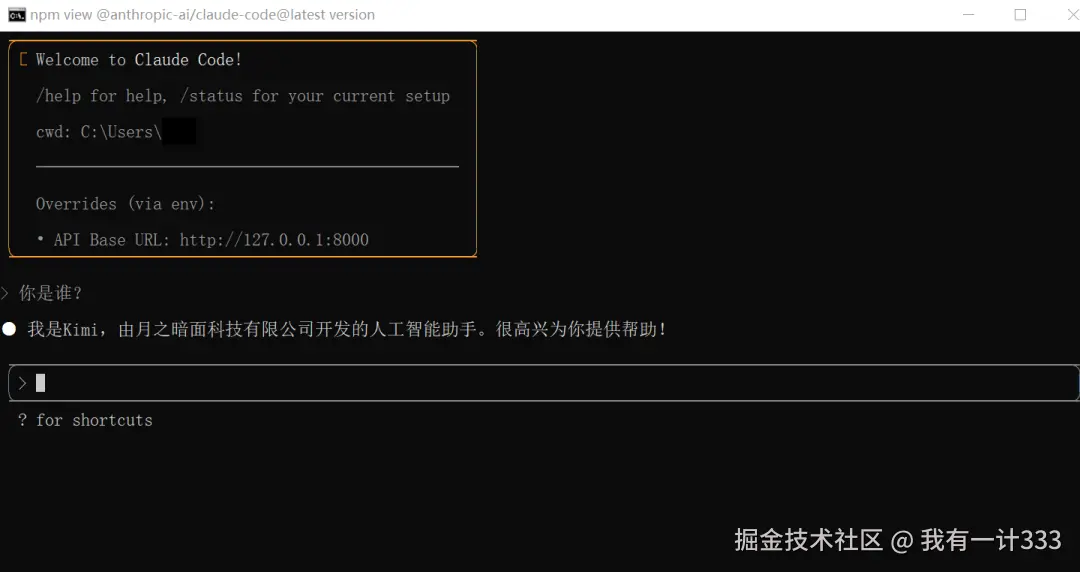Click the 'Welcome to Claude Code!' heading
This screenshot has height=572, width=1080.
pyautogui.click(x=138, y=60)
